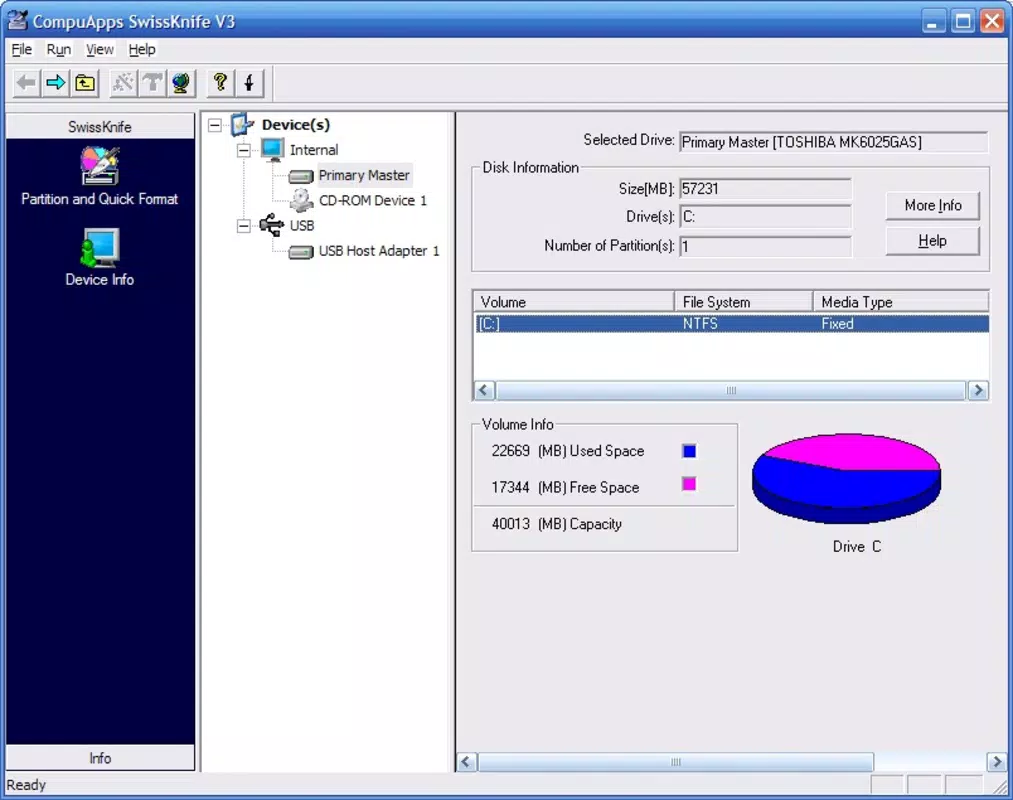Switch to the Info sidebar tab
Image resolution: width=1013 pixels, height=800 pixels.
[x=100, y=758]
